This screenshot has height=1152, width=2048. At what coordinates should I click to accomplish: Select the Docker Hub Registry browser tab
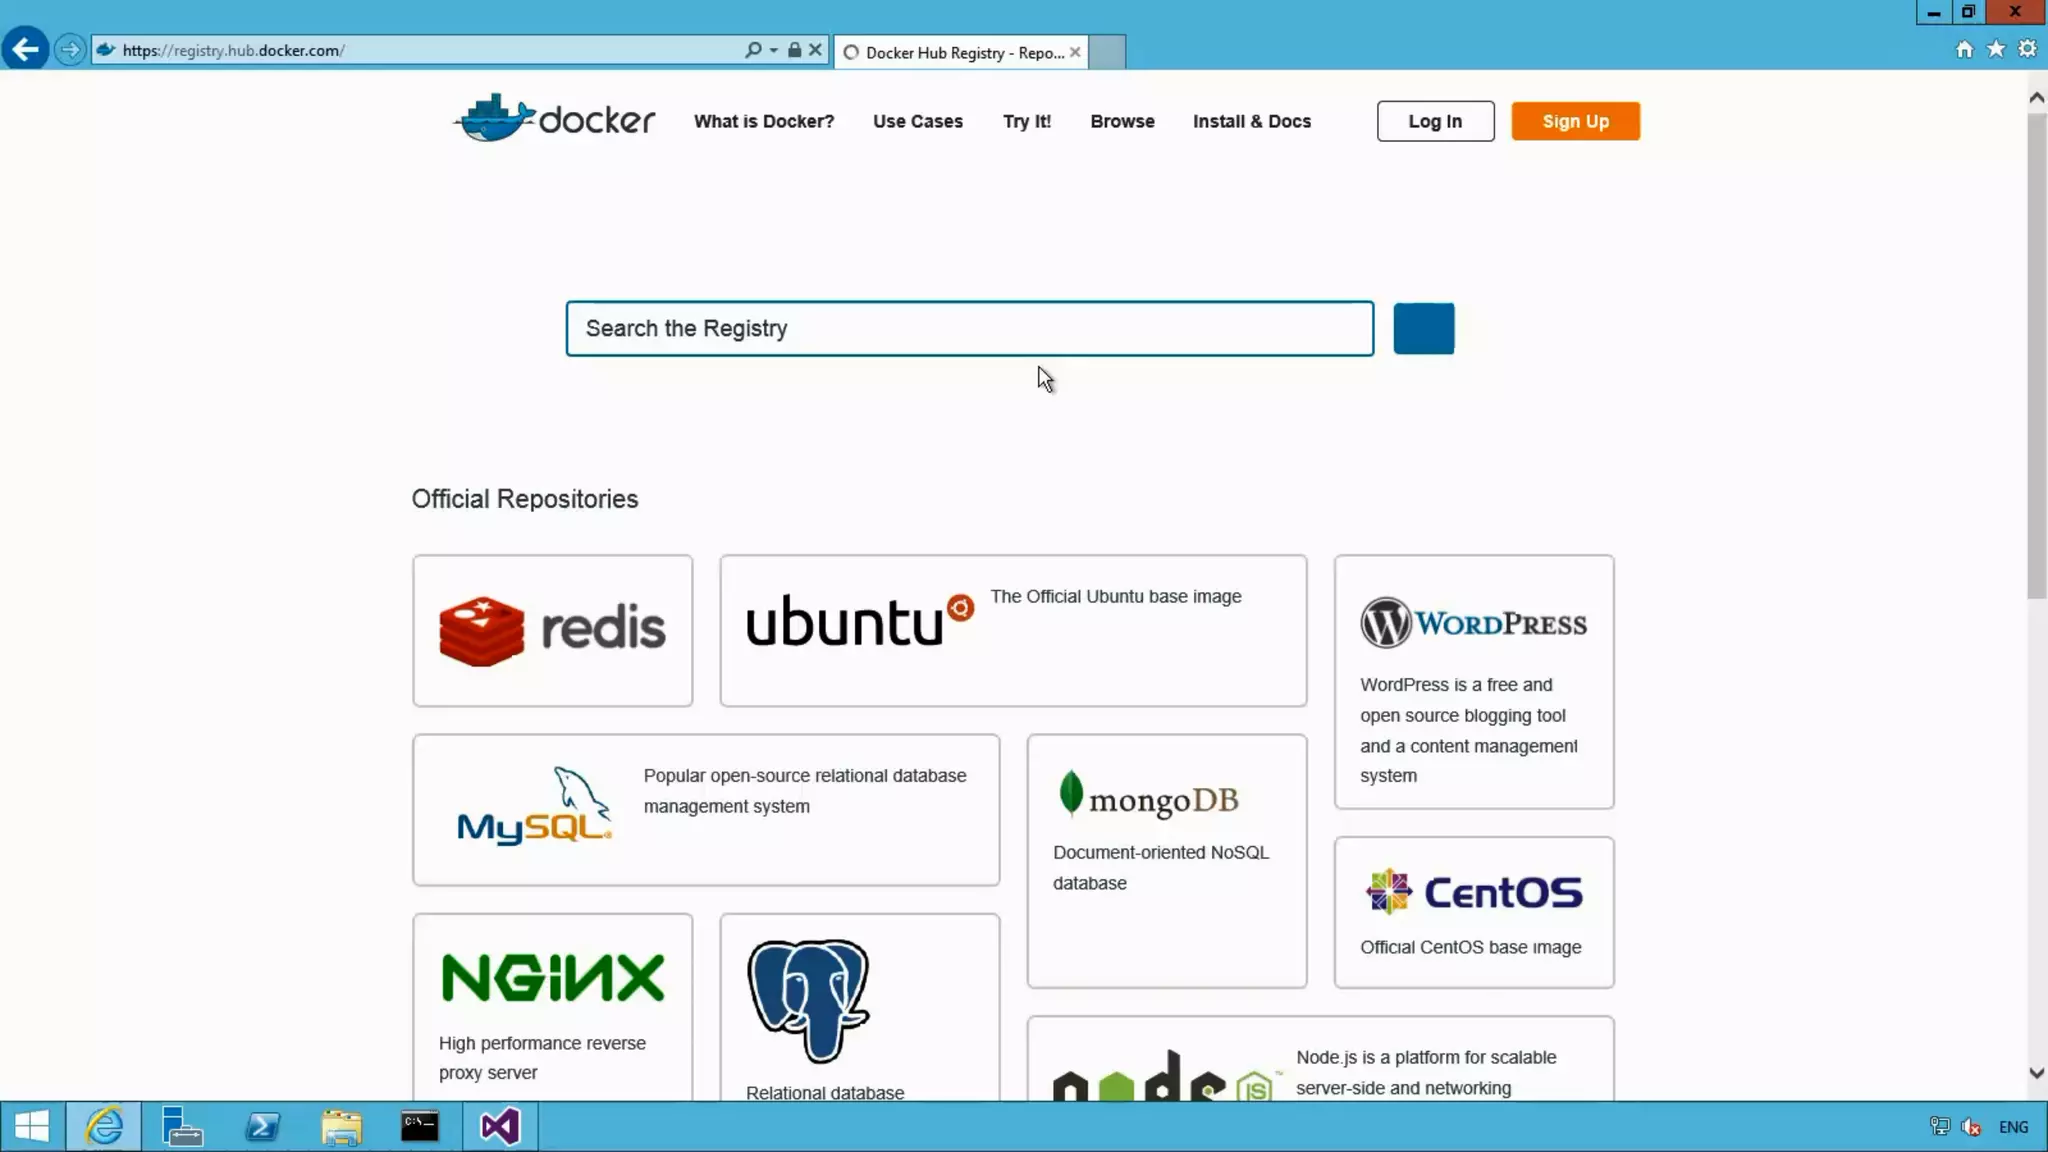960,52
